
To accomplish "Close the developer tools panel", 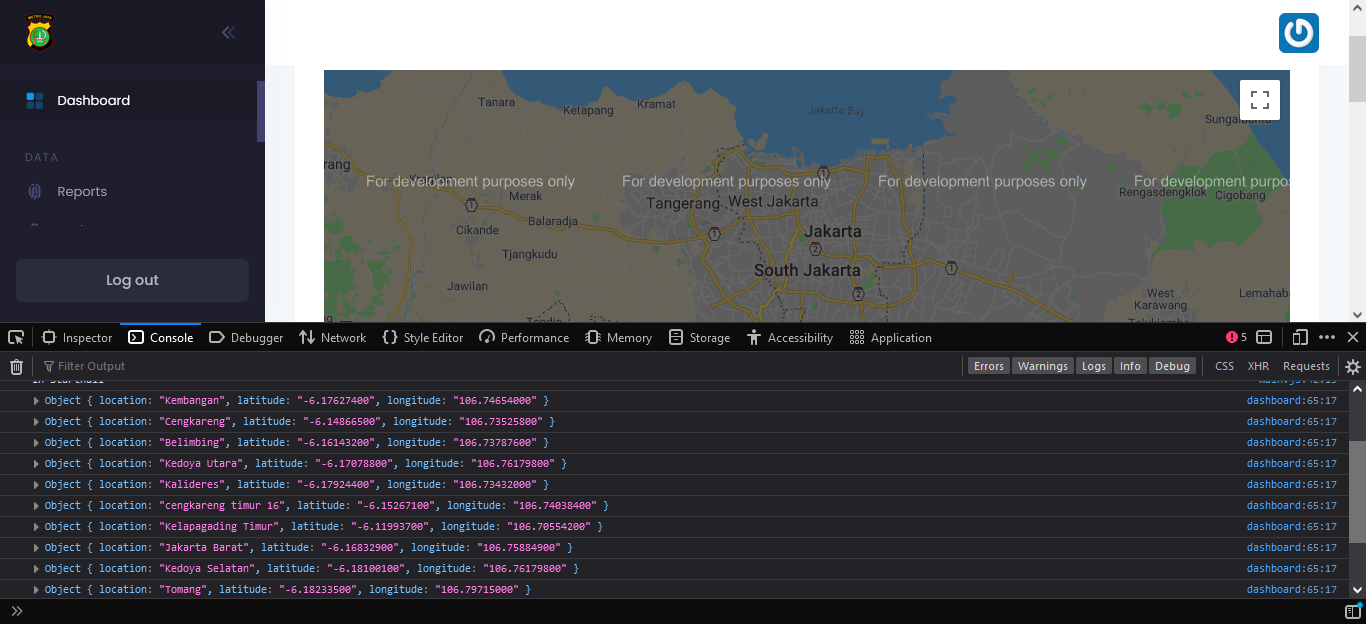I will click(1353, 337).
